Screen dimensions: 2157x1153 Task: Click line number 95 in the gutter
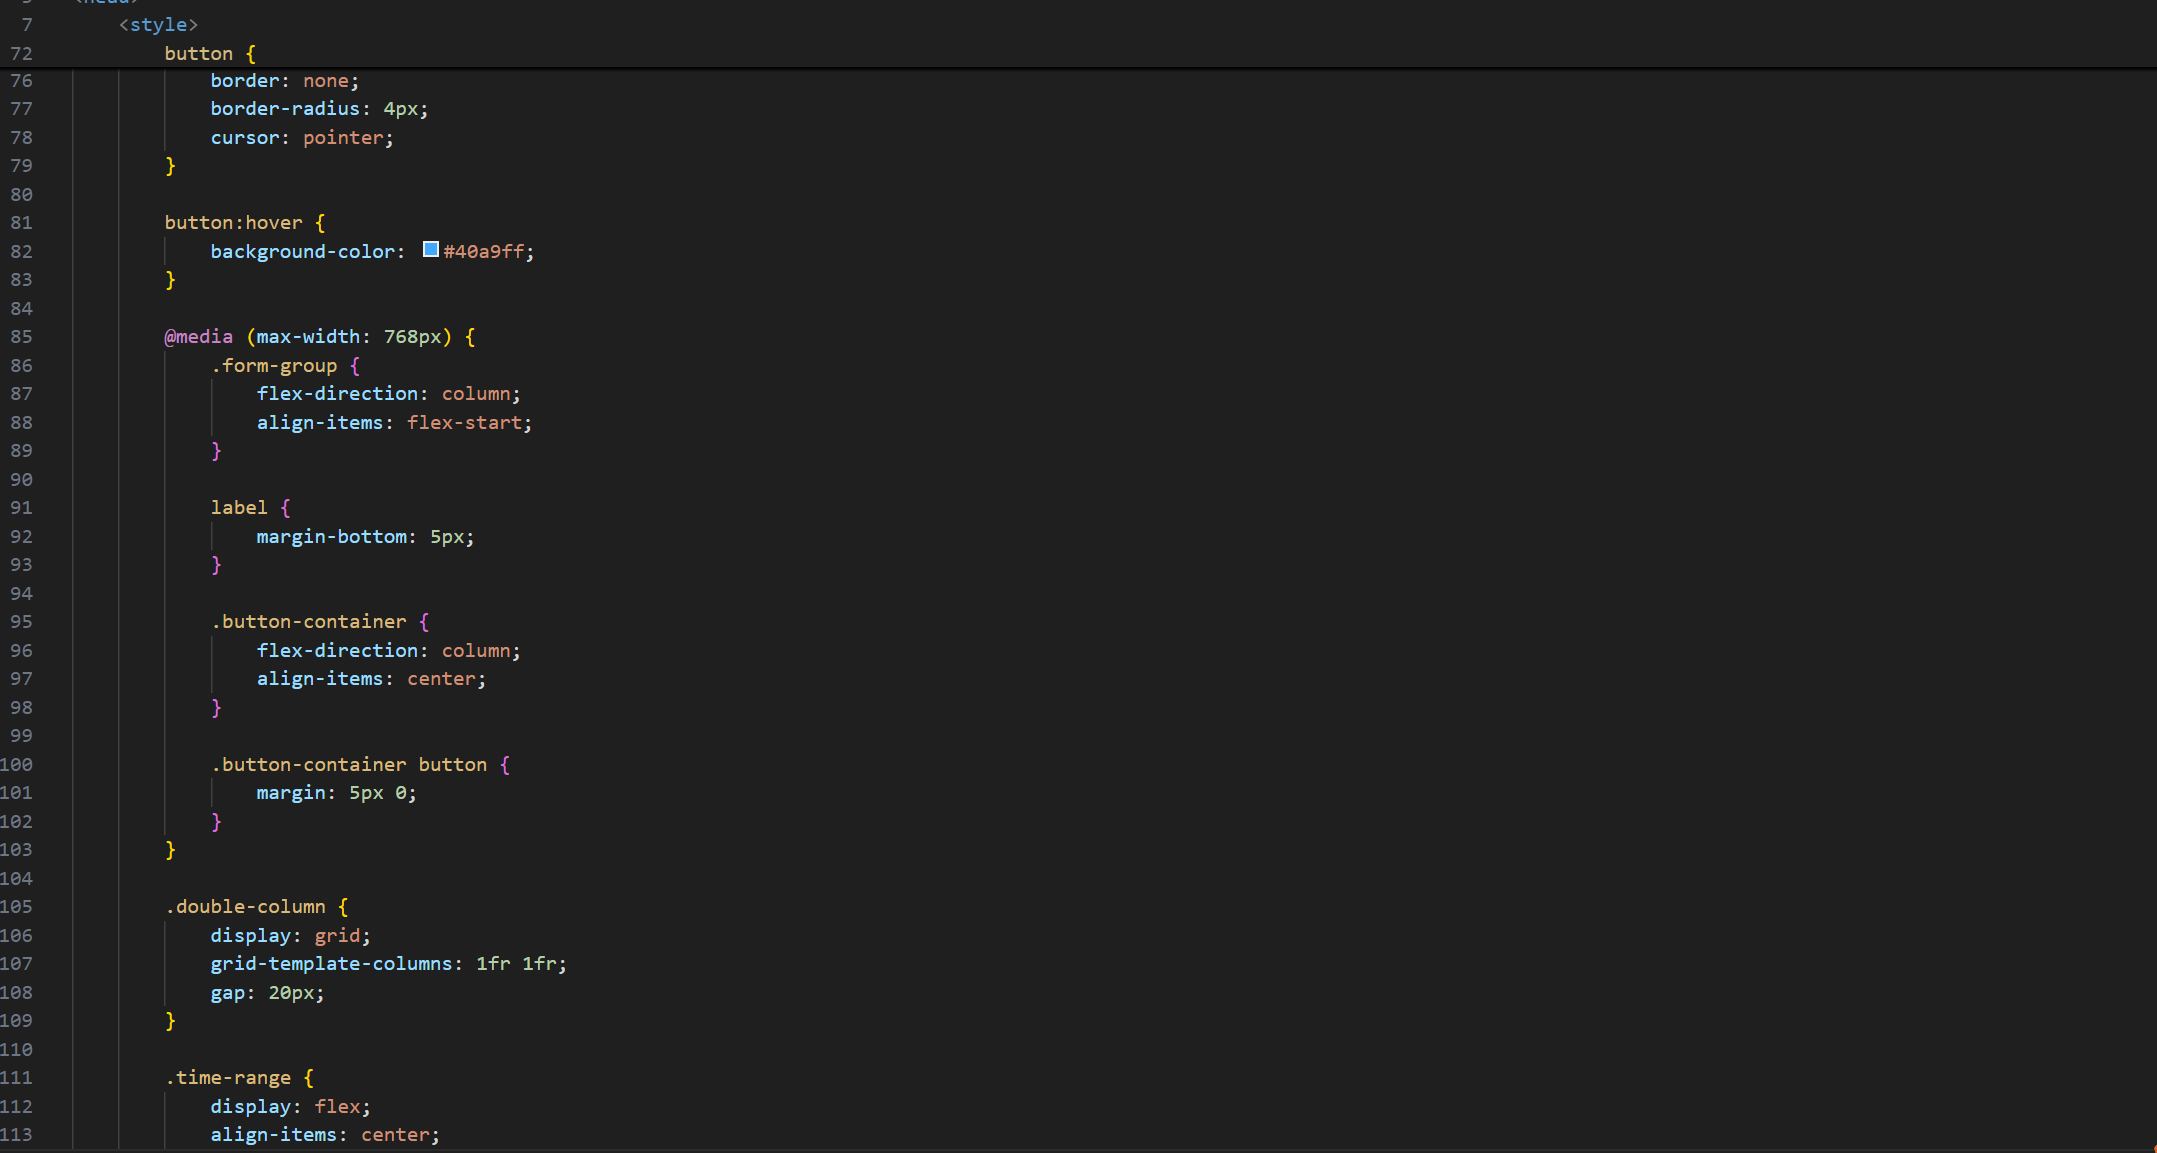(x=21, y=622)
